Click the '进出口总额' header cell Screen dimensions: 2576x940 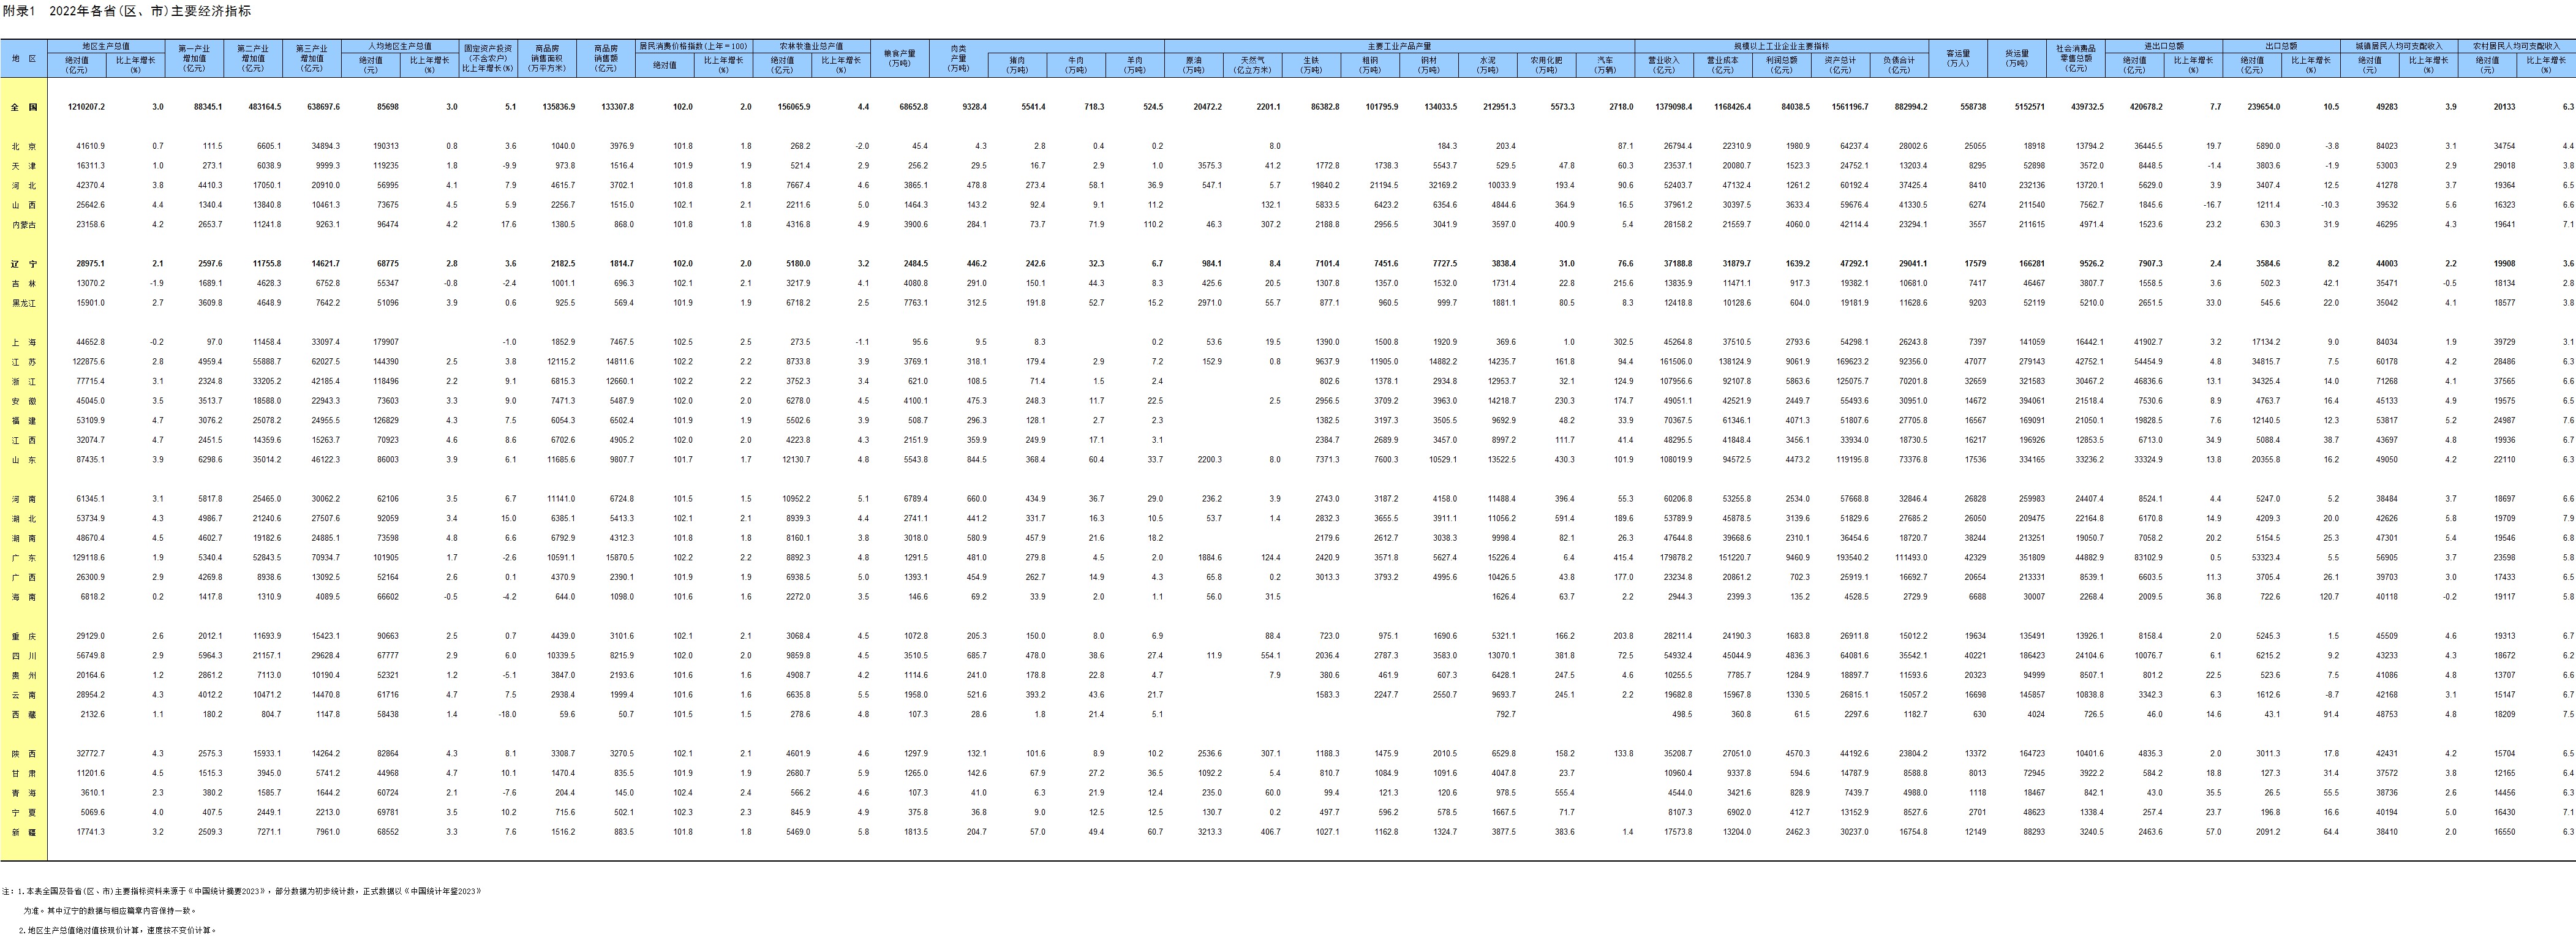[2164, 46]
